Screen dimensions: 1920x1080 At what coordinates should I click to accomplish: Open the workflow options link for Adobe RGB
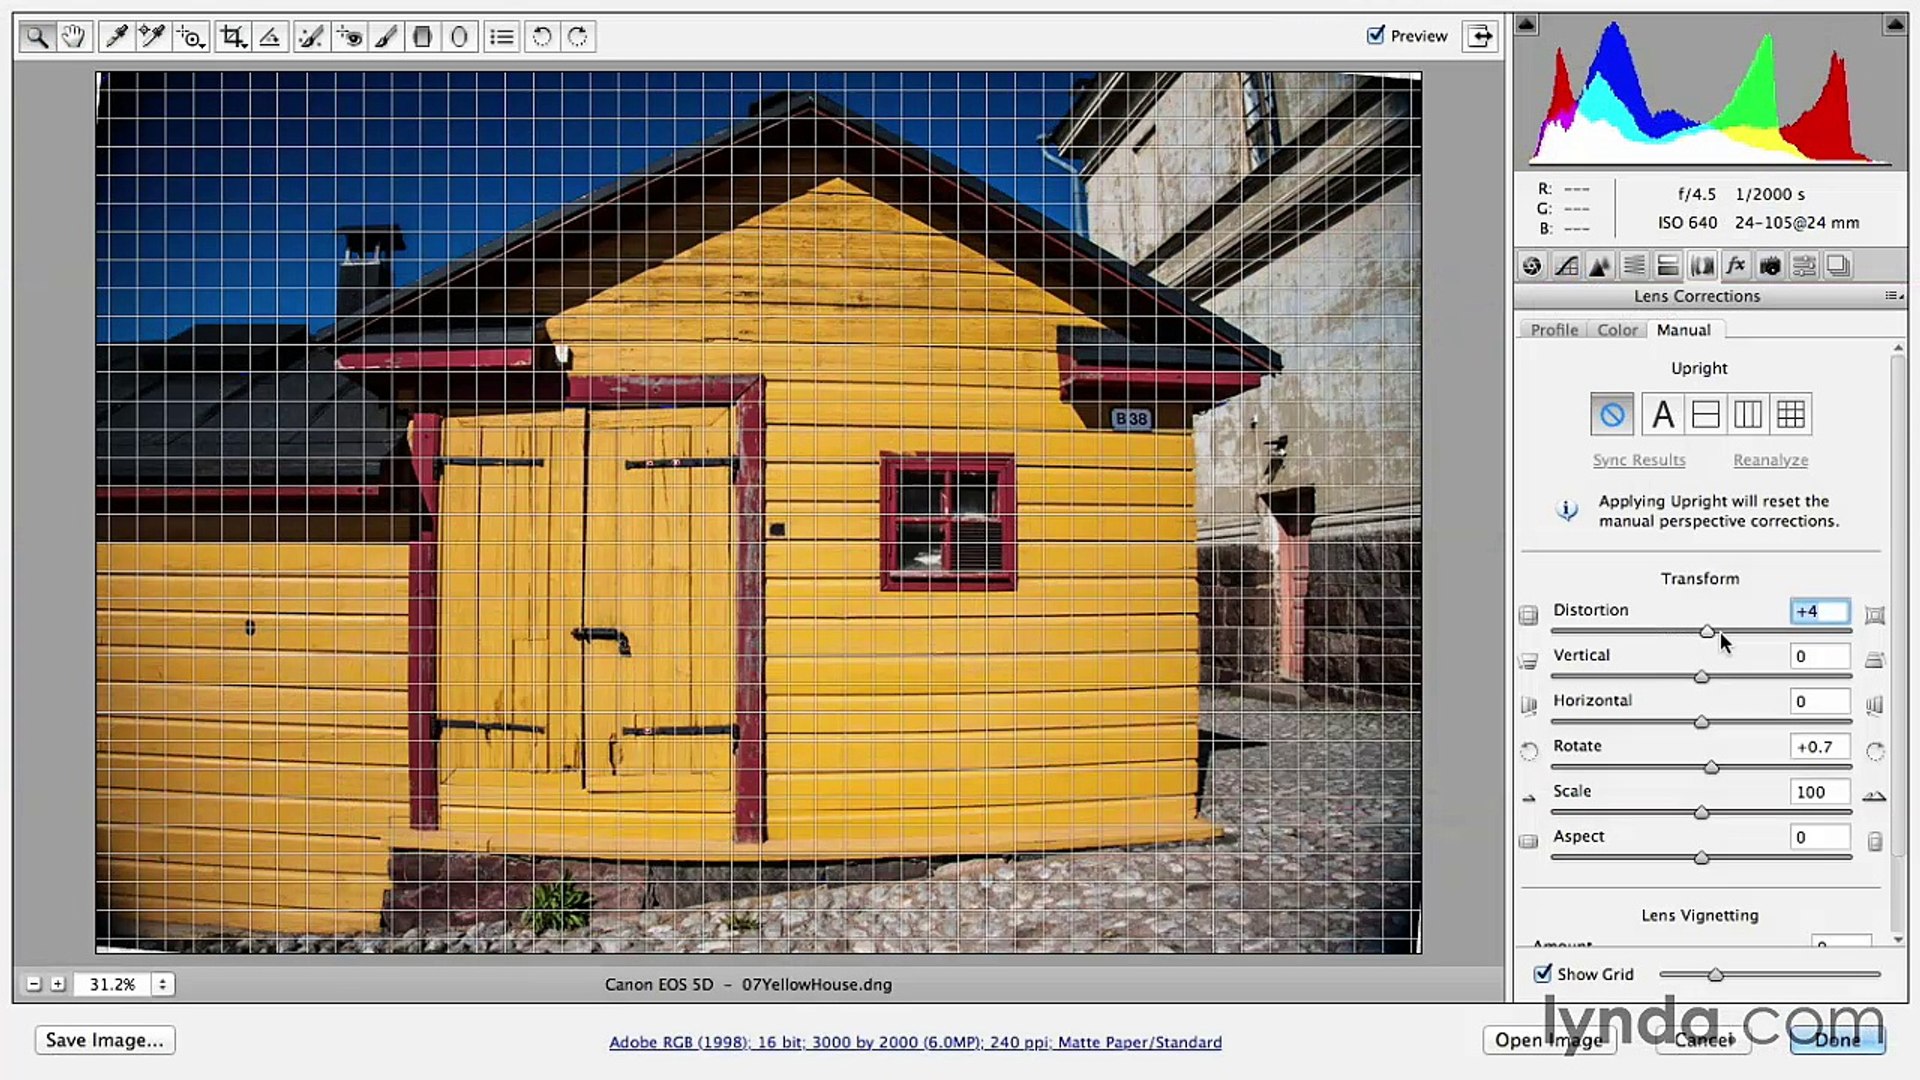pos(915,1042)
